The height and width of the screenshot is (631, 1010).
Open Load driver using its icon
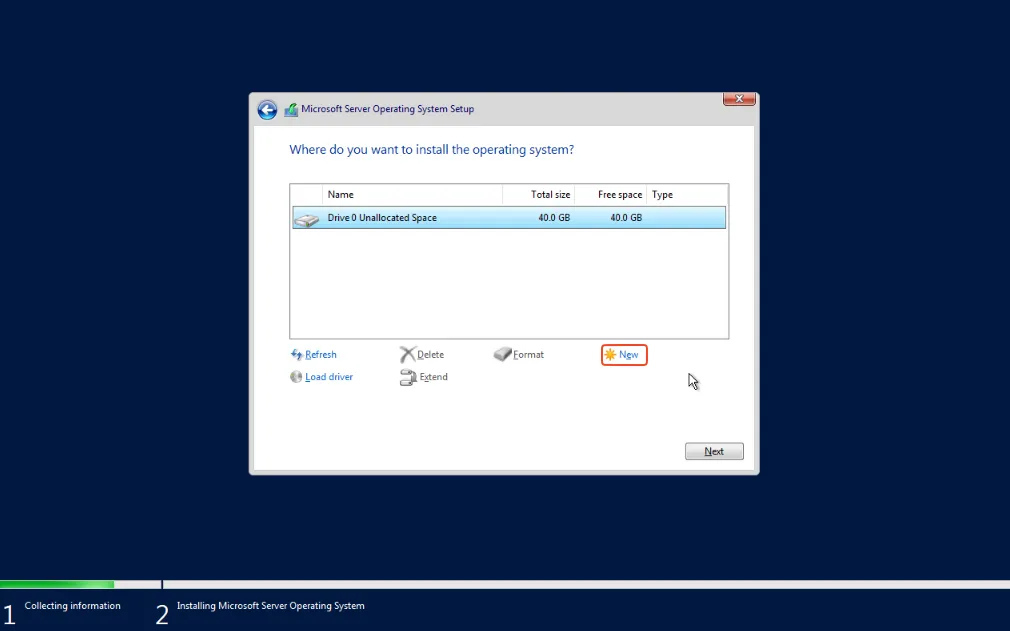[296, 376]
